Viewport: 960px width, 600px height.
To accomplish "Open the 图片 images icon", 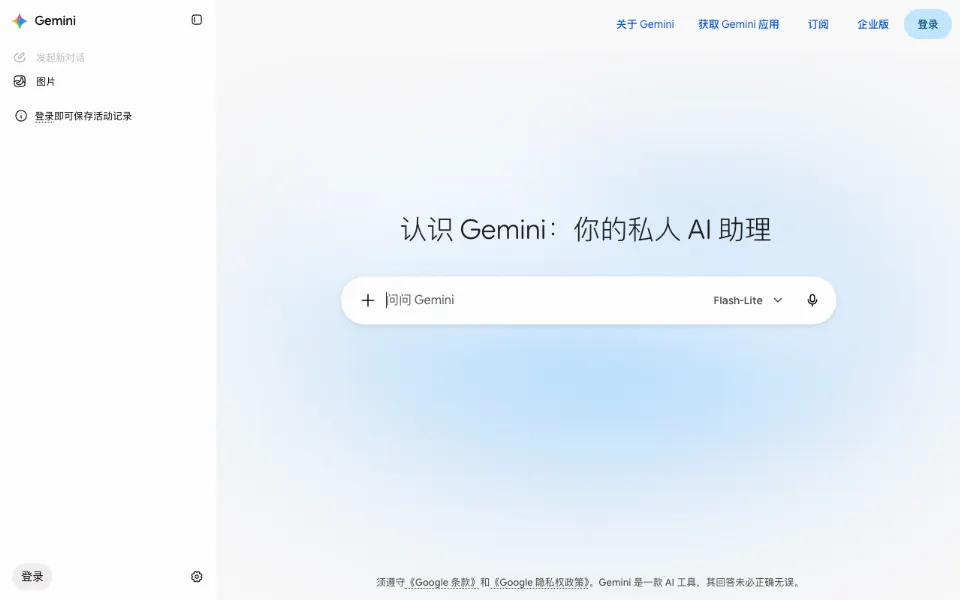I will [x=20, y=81].
